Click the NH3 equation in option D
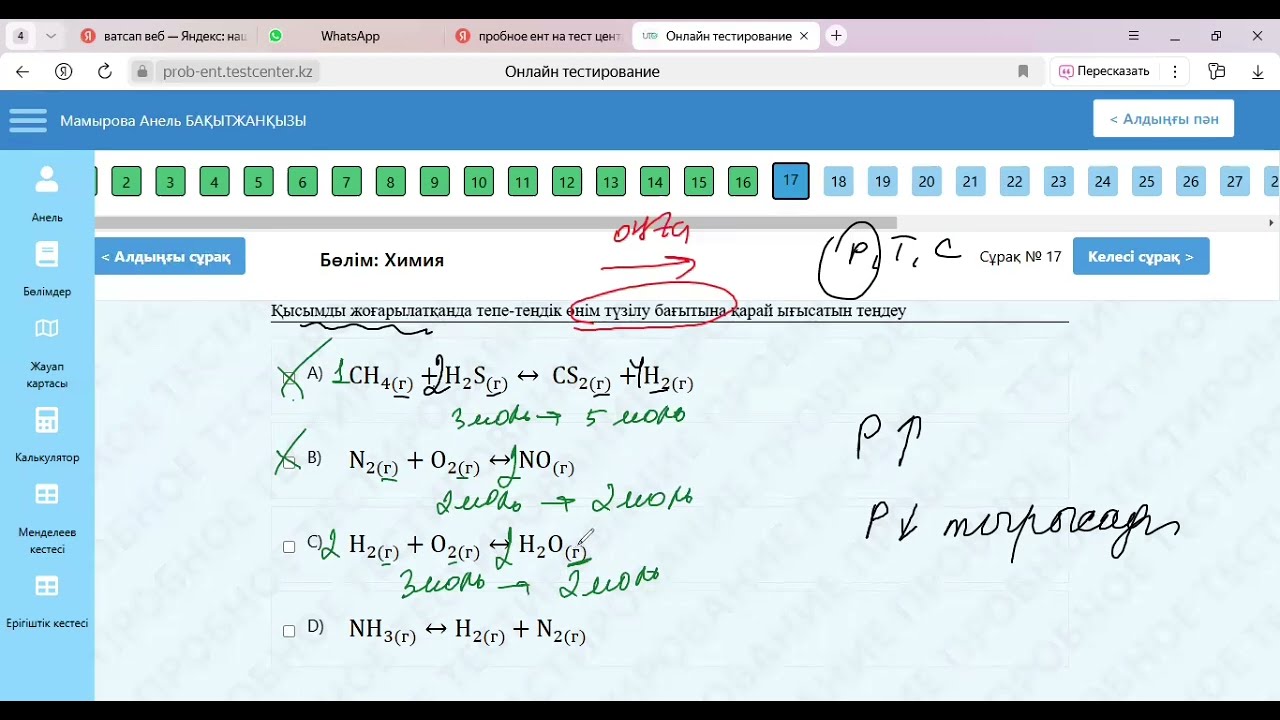1280x720 pixels. coord(467,630)
